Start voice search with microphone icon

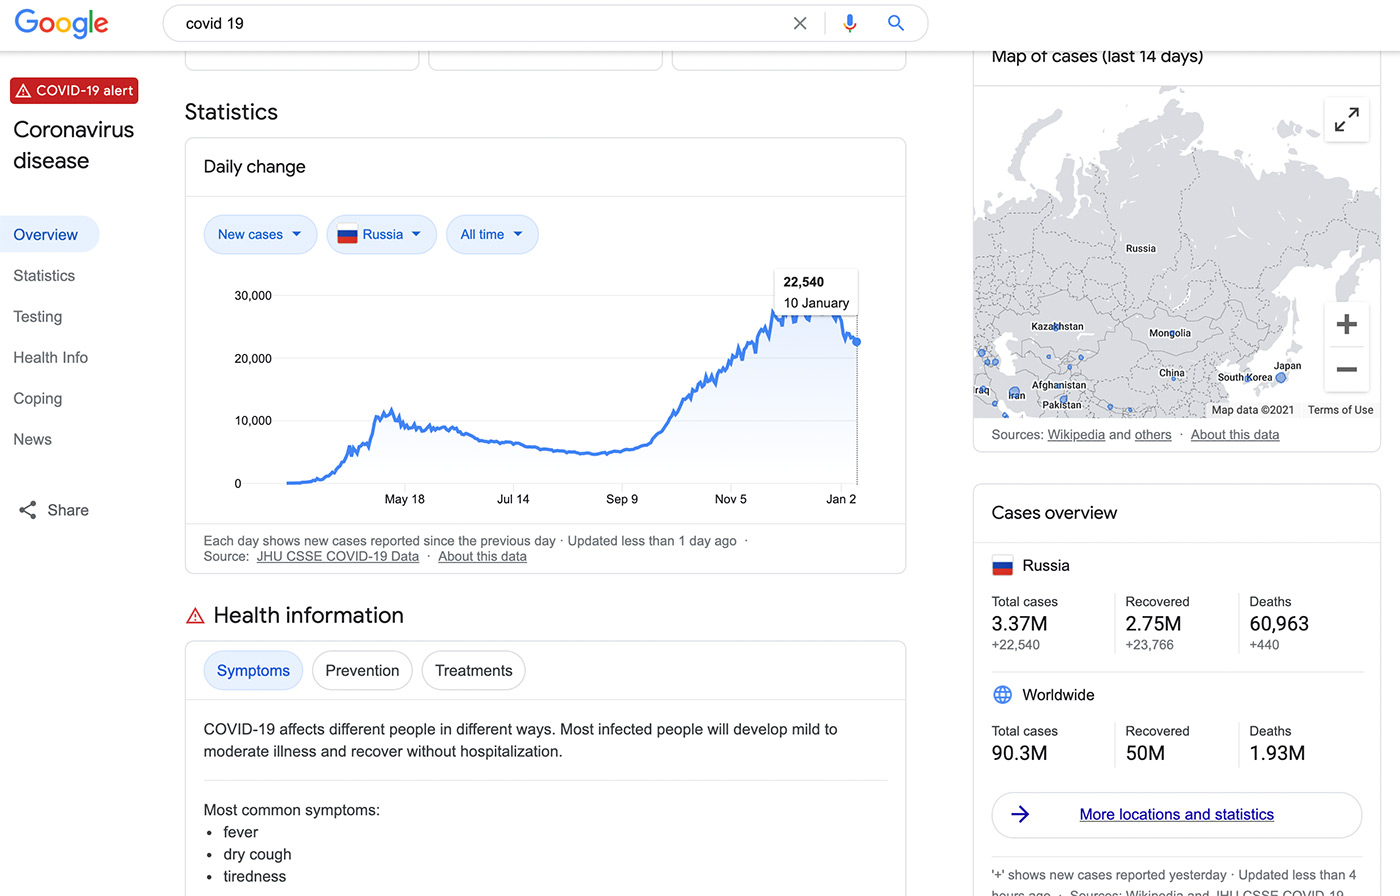click(x=849, y=23)
